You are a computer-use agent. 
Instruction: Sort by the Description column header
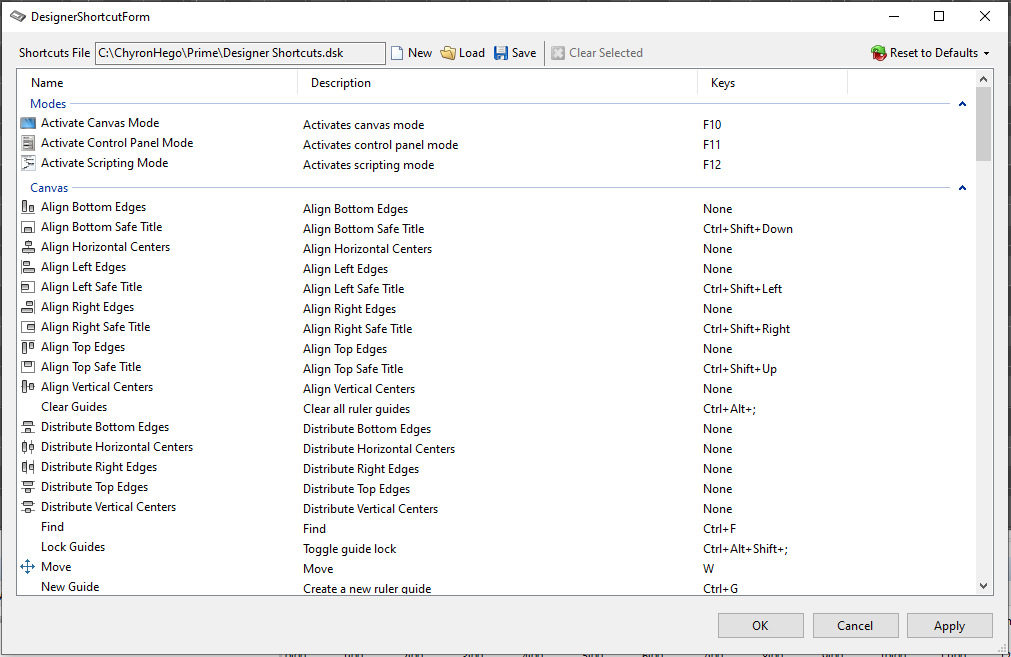[x=497, y=83]
